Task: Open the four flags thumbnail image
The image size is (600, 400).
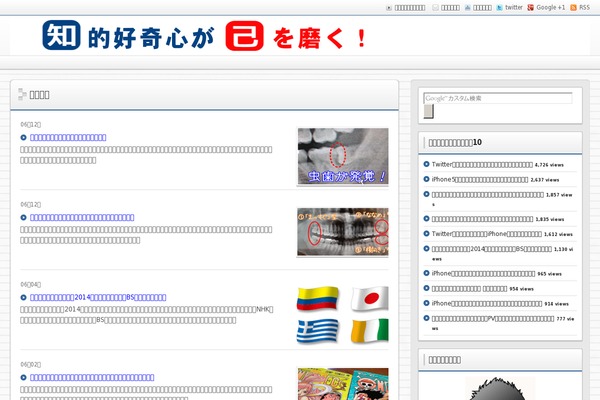Action: (x=343, y=315)
